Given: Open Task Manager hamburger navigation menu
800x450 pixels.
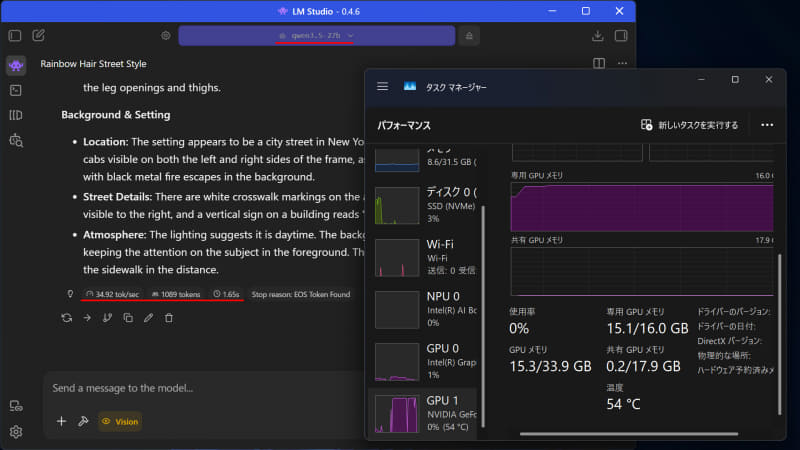Looking at the screenshot, I should tap(383, 87).
